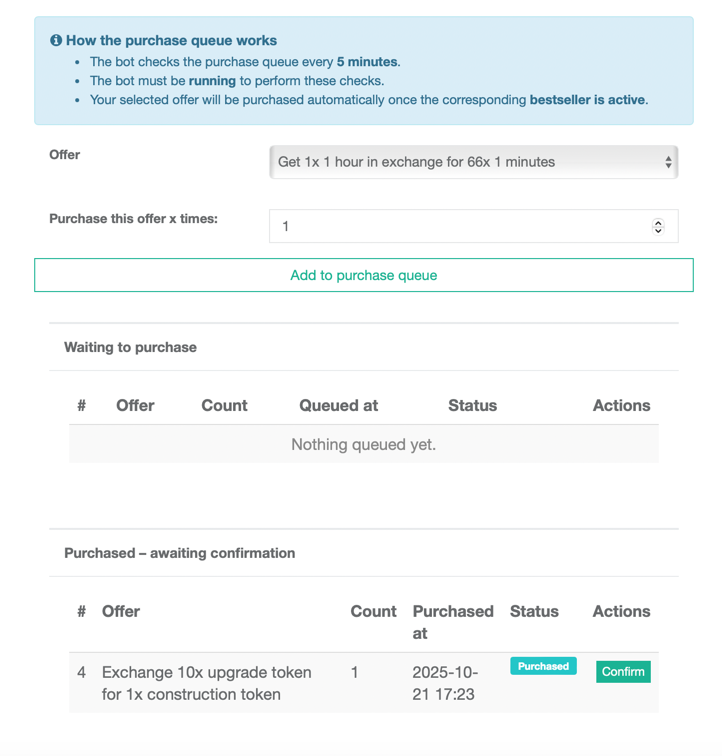Click the Purchased status badge
The height and width of the screenshot is (756, 722).
(x=543, y=666)
